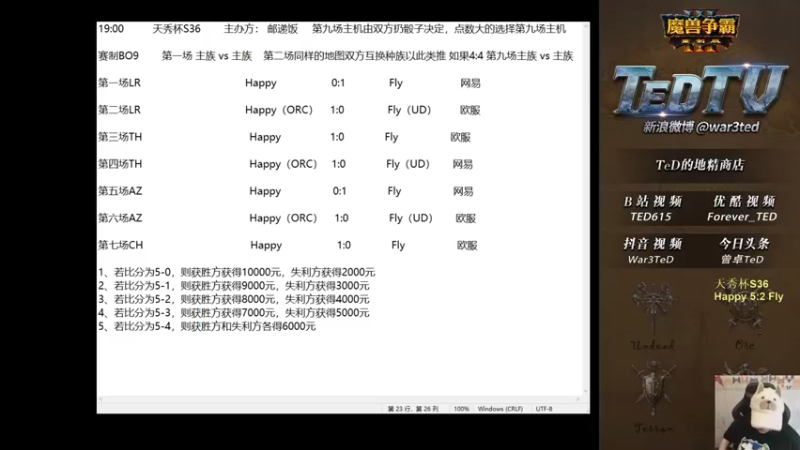This screenshot has width=800, height=450.
Task: Select the streamer webcam thumbnail
Action: 757,413
